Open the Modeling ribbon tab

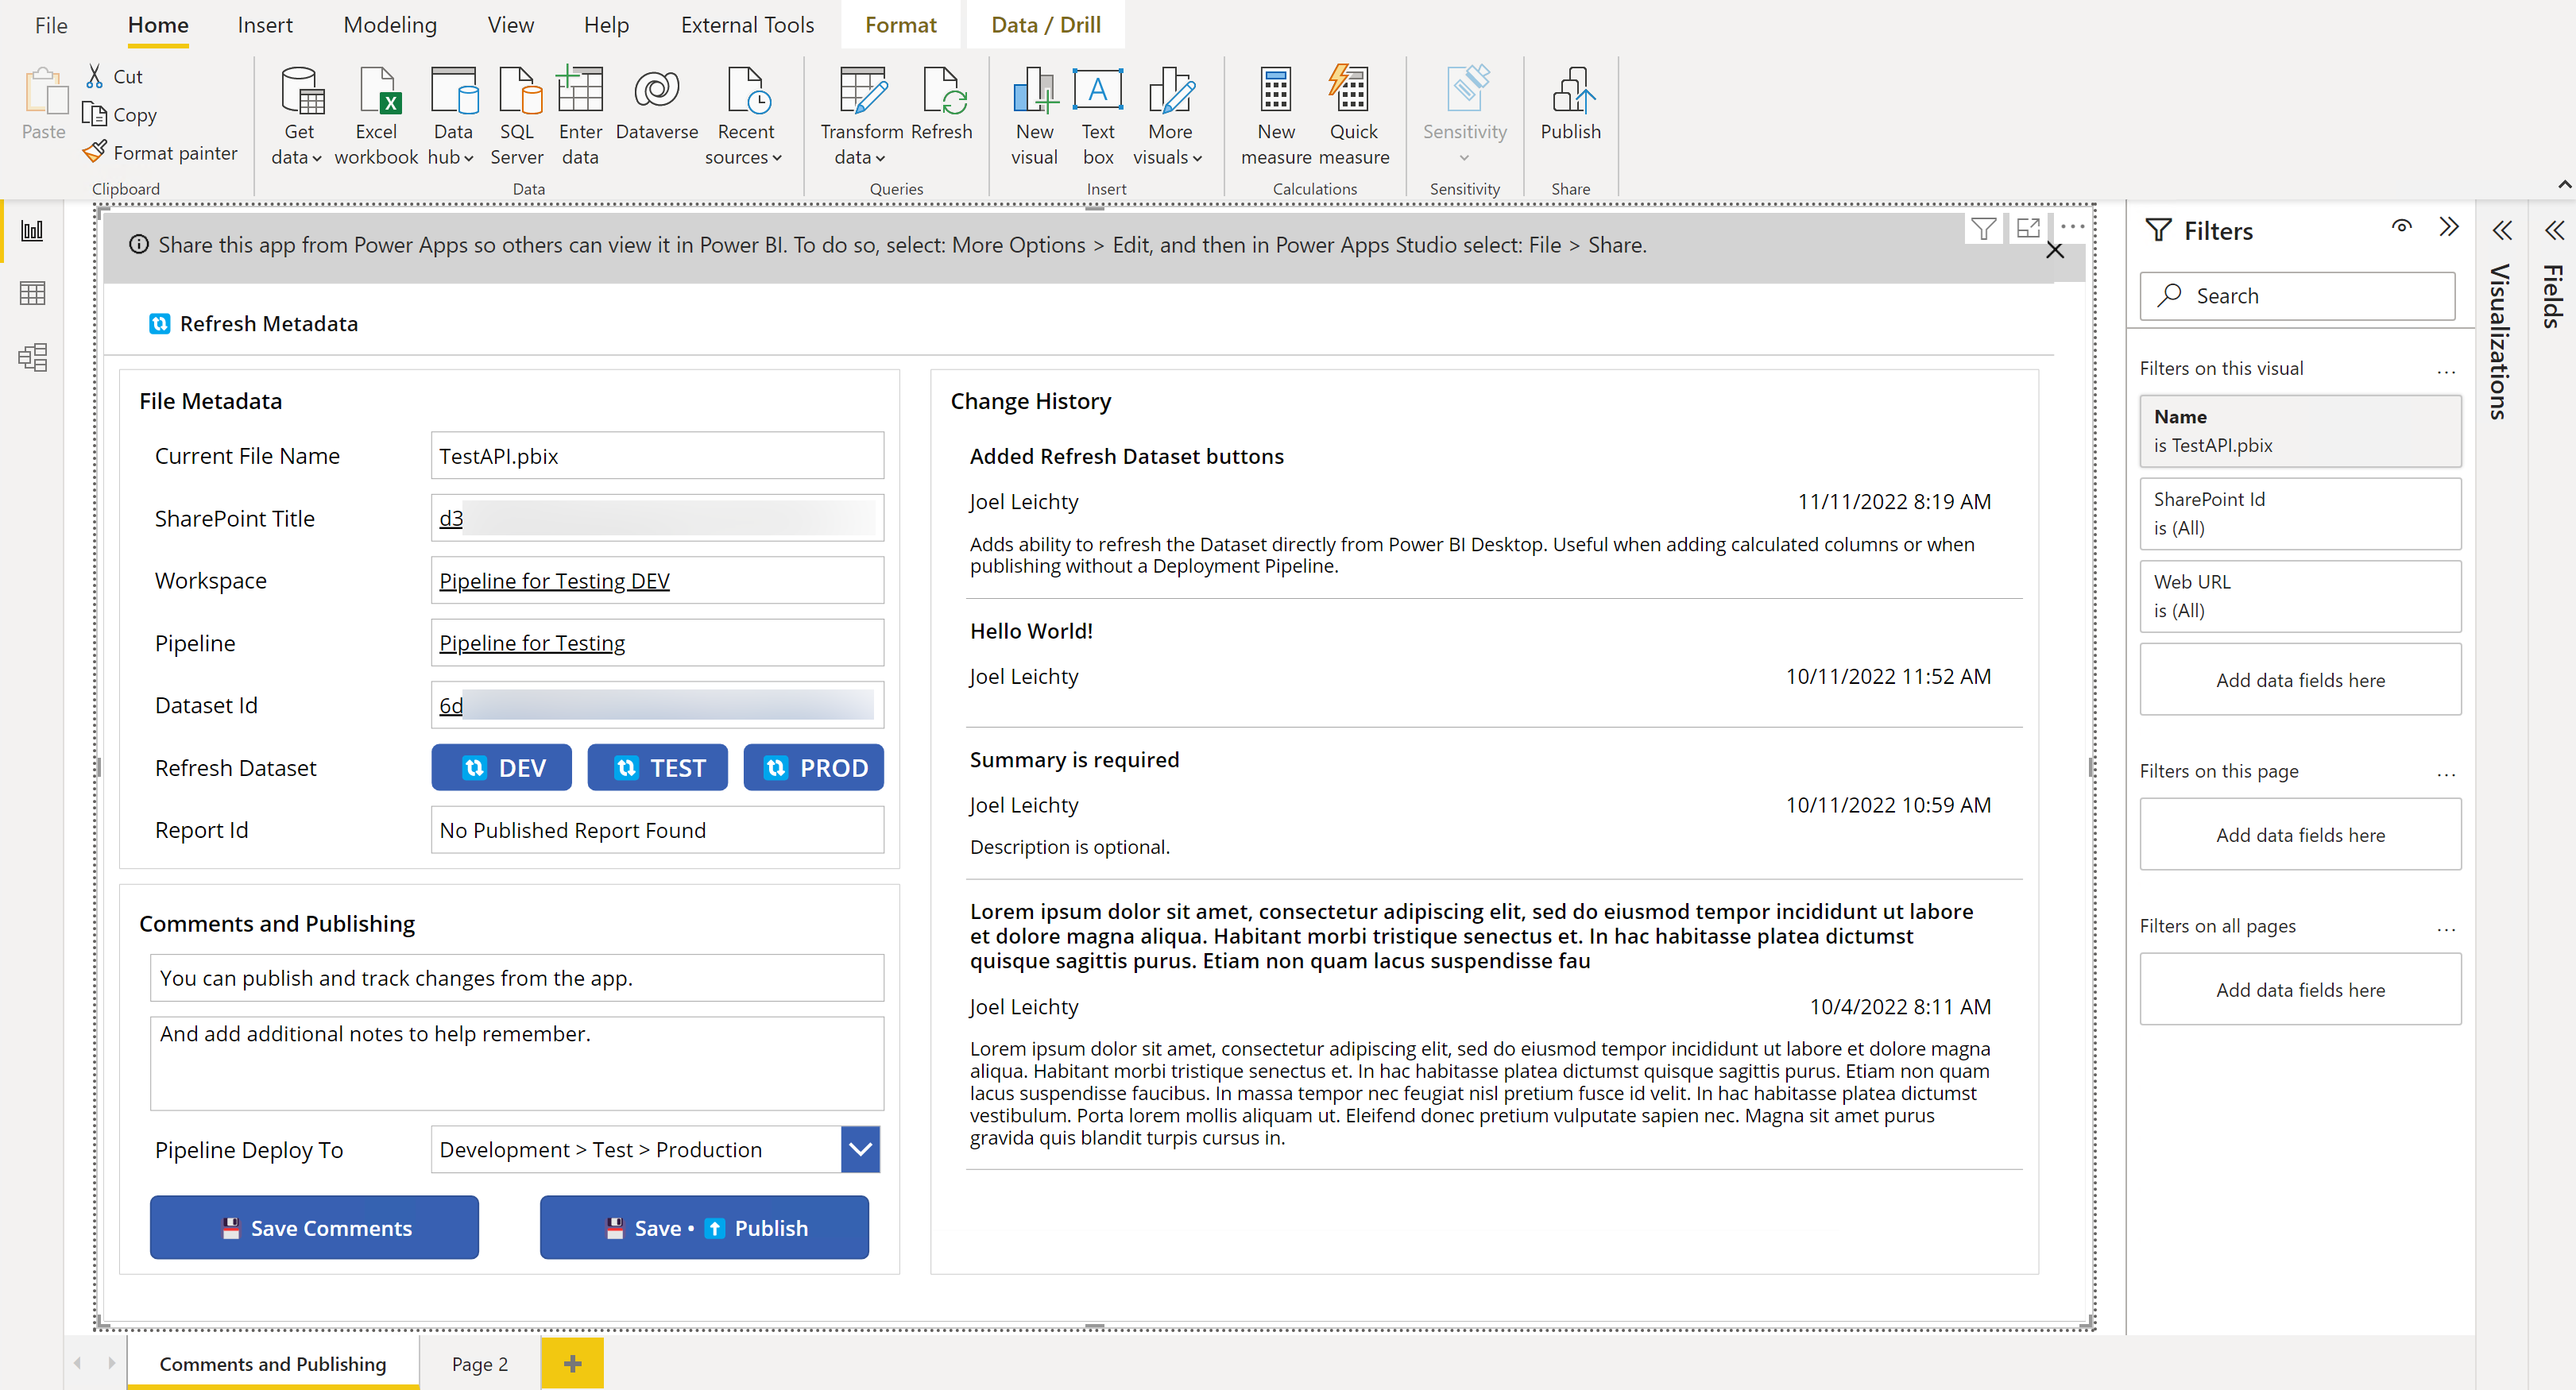point(390,25)
